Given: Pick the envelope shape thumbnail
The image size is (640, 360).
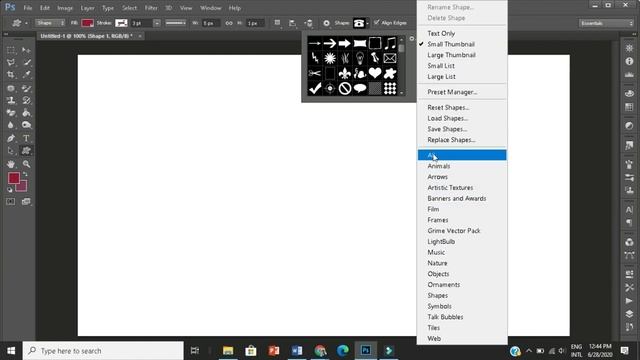Looking at the screenshot, I should tap(390, 58).
